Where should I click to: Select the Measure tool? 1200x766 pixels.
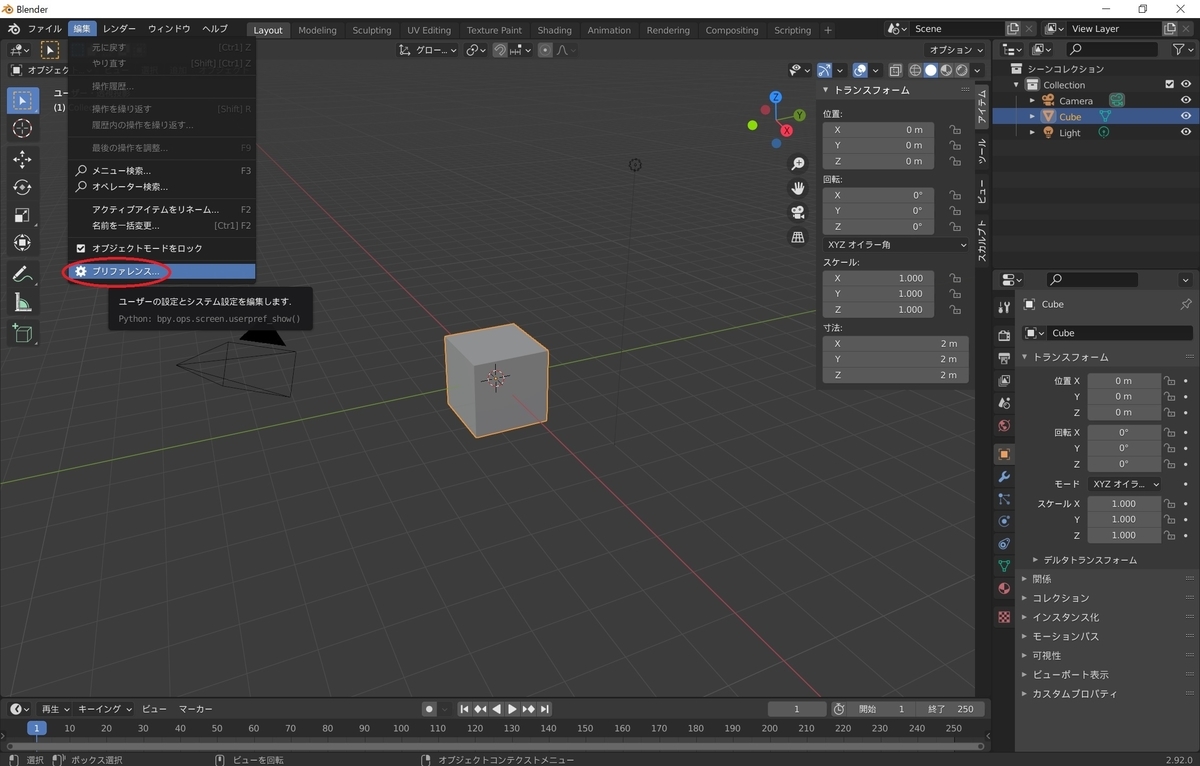click(x=22, y=302)
